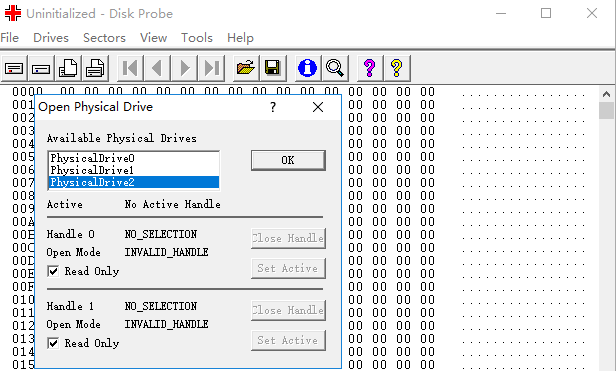Maximize the Disk Probe window
The image size is (616, 371).
click(546, 13)
